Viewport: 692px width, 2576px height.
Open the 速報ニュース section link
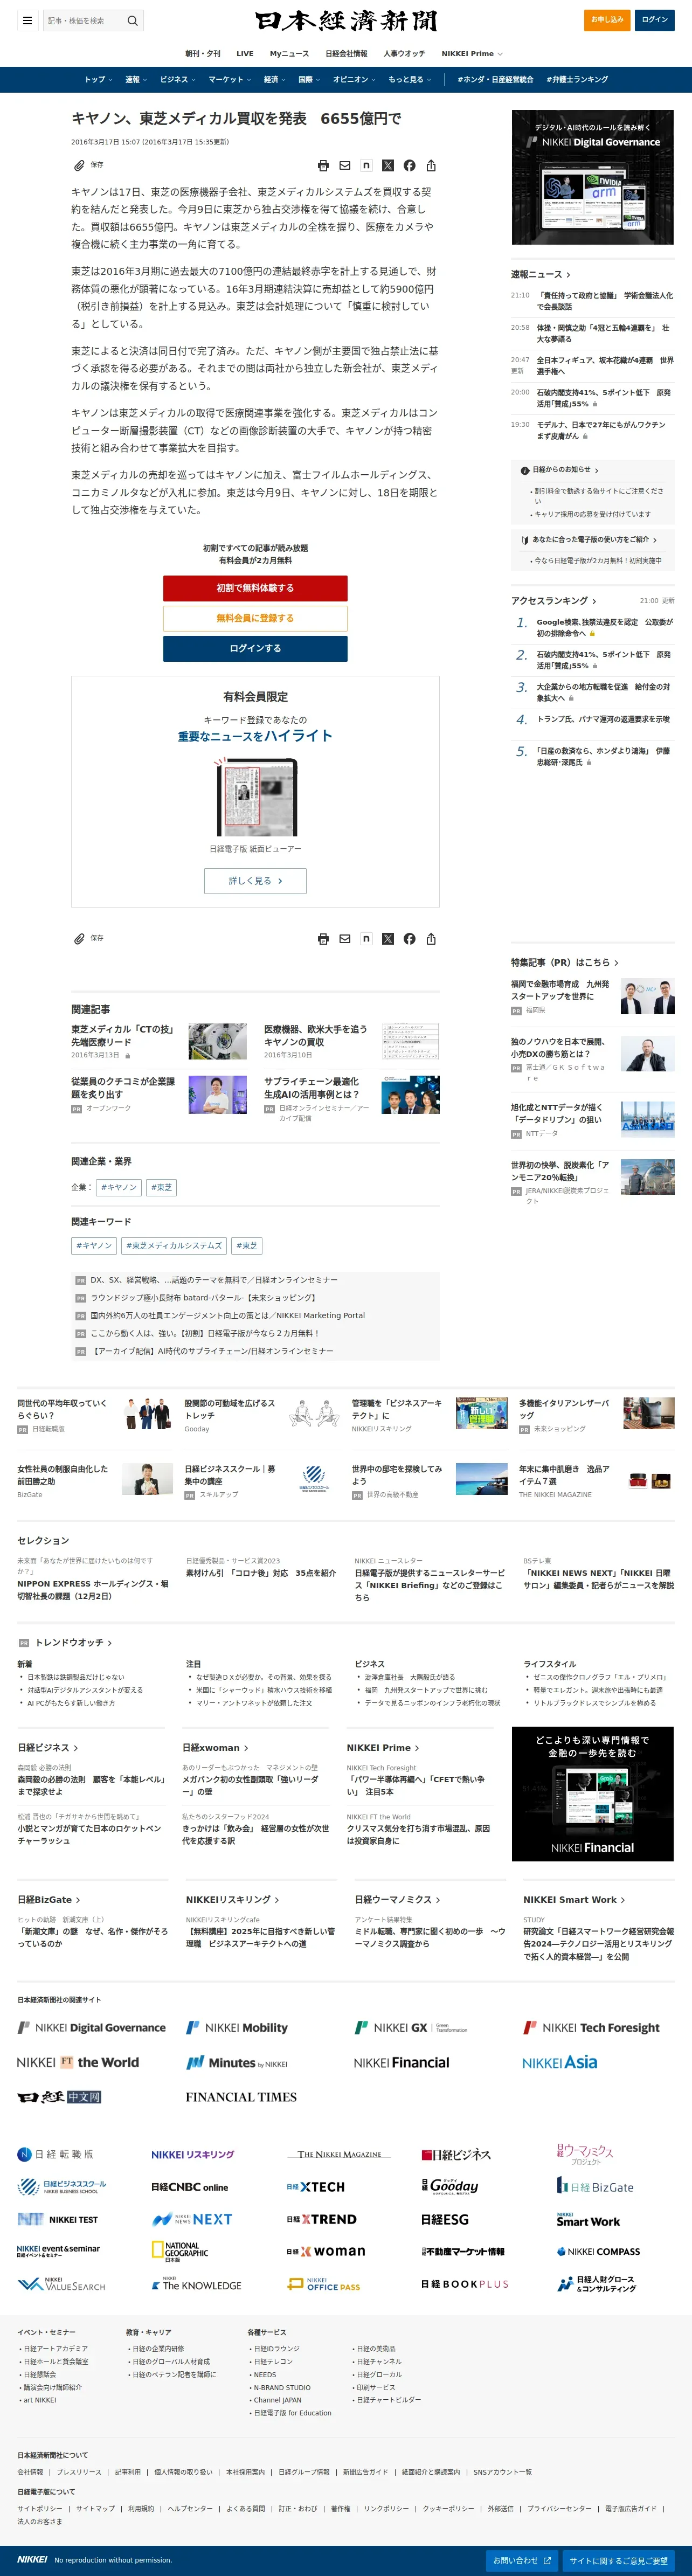(541, 274)
